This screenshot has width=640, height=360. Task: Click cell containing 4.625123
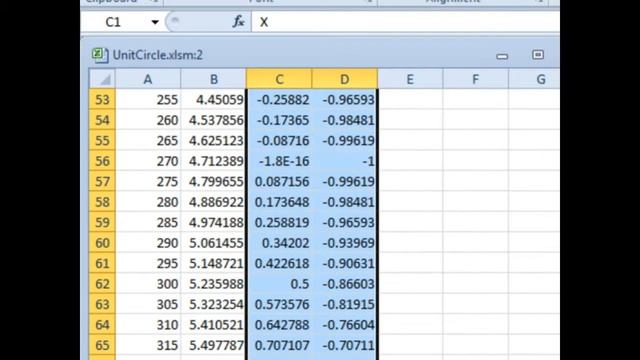point(213,140)
